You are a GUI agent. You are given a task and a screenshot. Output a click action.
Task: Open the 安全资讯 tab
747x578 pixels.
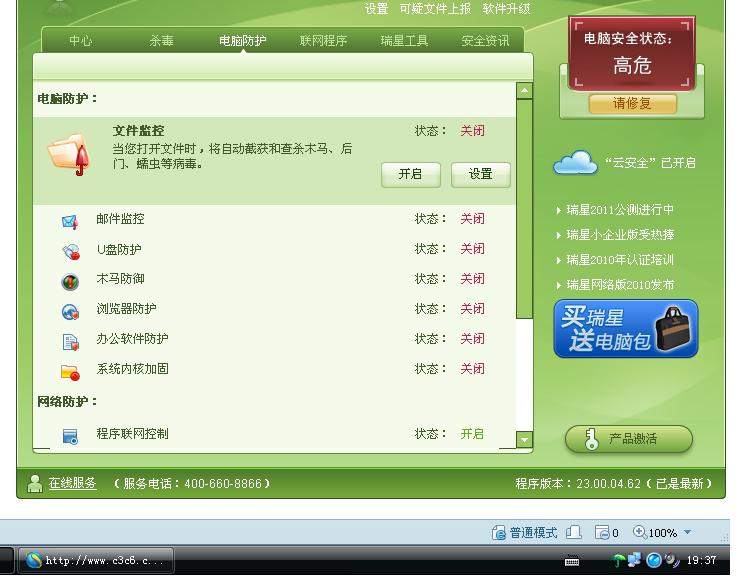click(485, 41)
